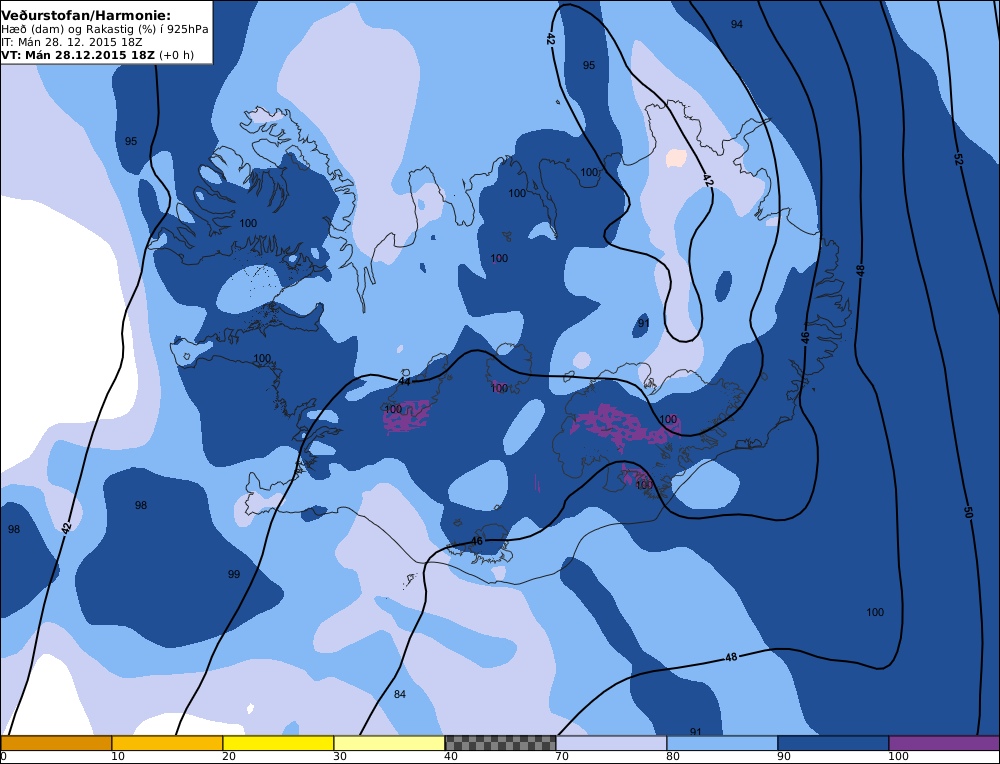The height and width of the screenshot is (764, 1000).
Task: Click the legend scale value '40'
Action: click(450, 756)
